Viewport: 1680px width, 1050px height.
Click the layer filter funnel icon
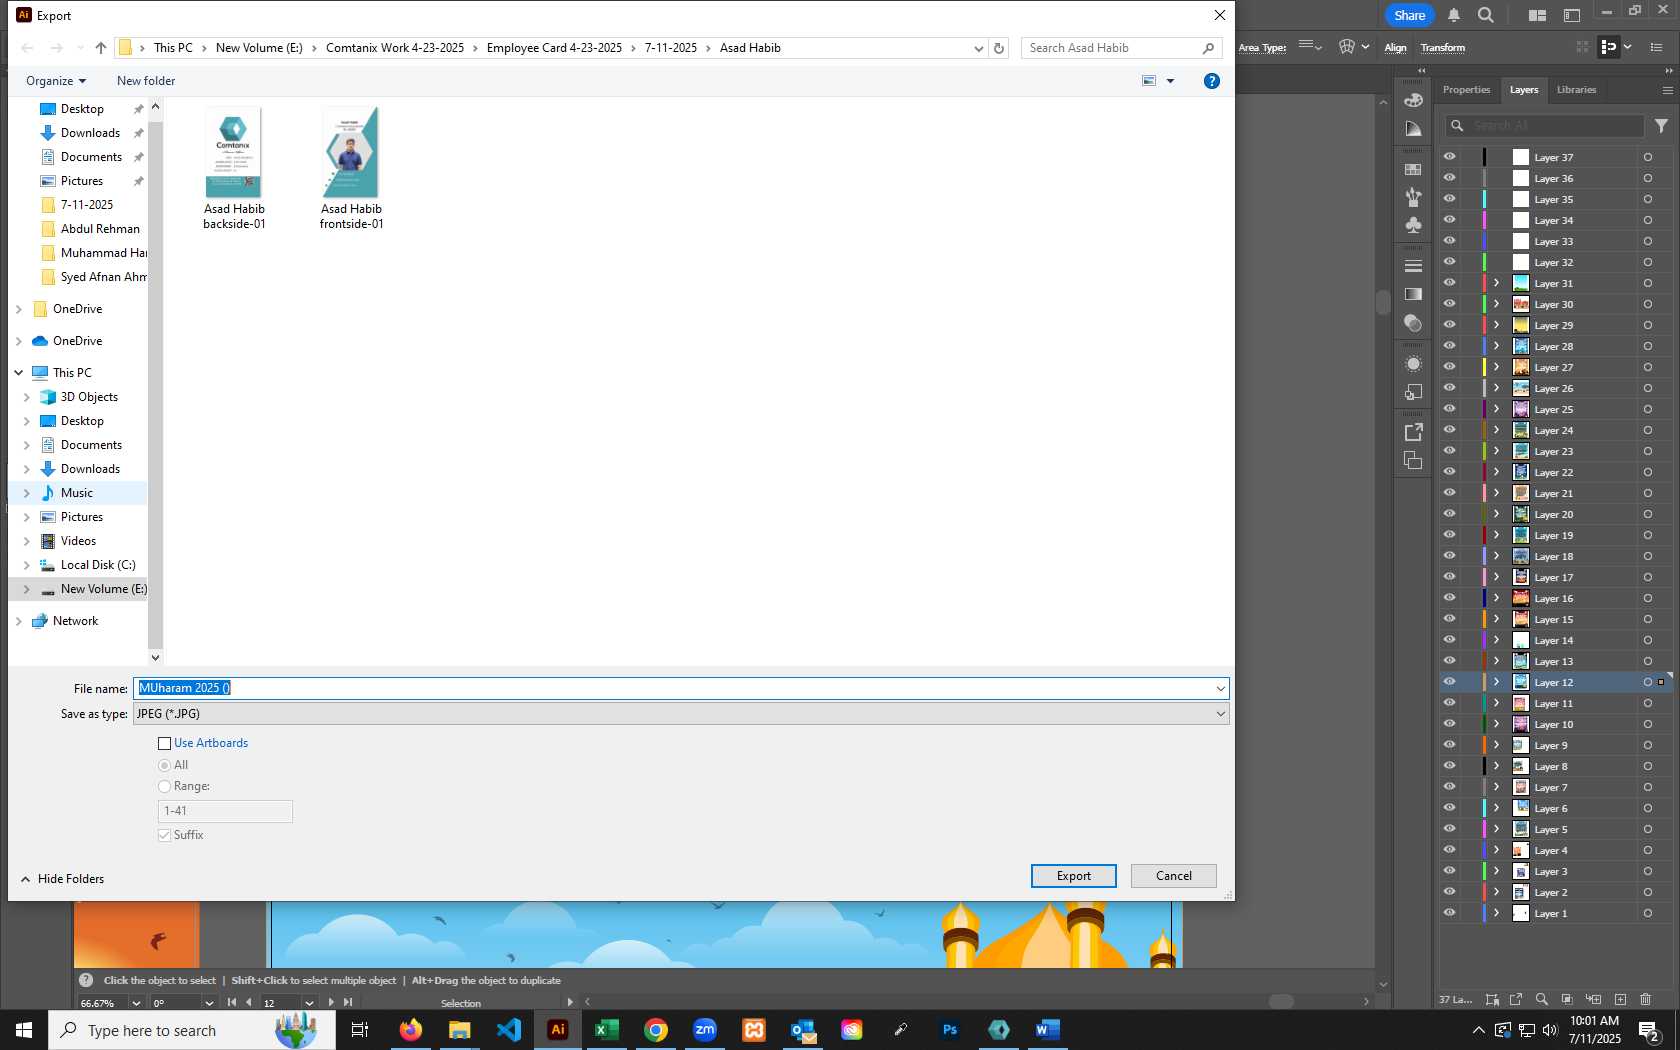[1661, 126]
